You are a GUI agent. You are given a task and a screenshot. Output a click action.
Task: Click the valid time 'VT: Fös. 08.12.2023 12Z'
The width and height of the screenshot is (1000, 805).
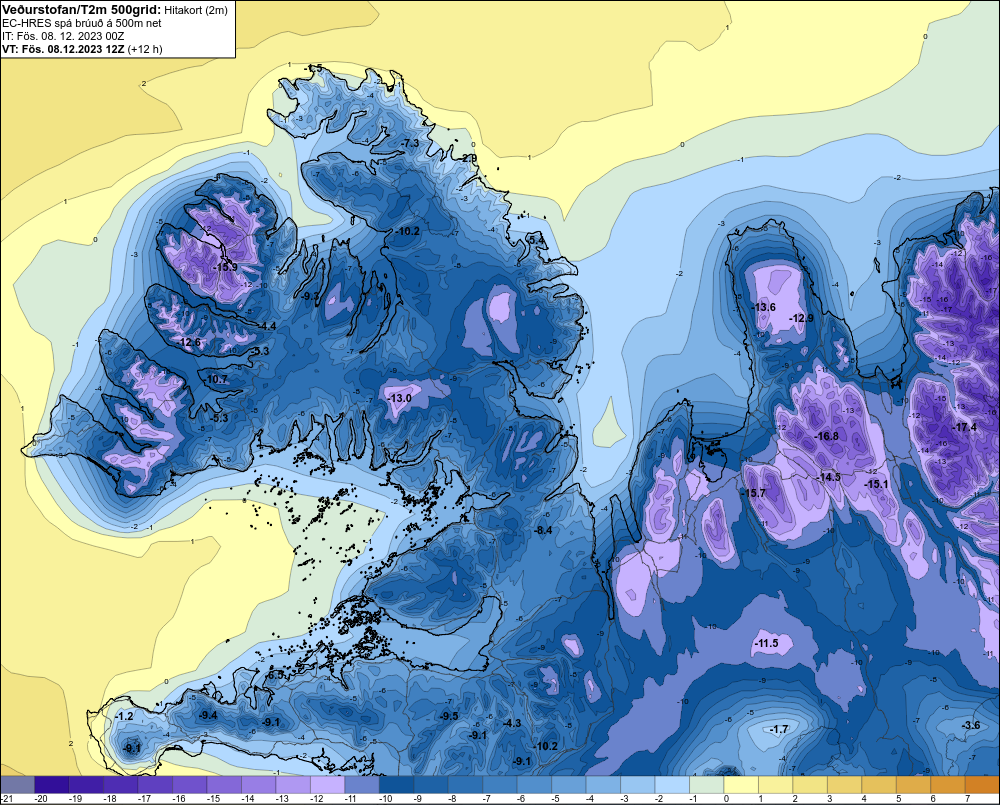(x=63, y=49)
